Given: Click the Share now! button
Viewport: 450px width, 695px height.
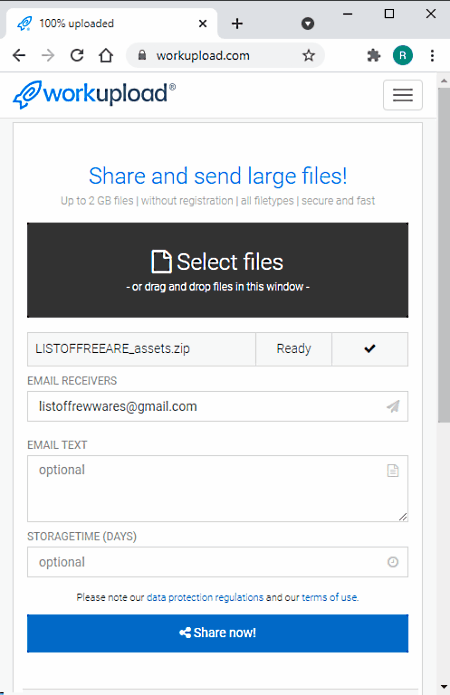Looking at the screenshot, I should (218, 633).
